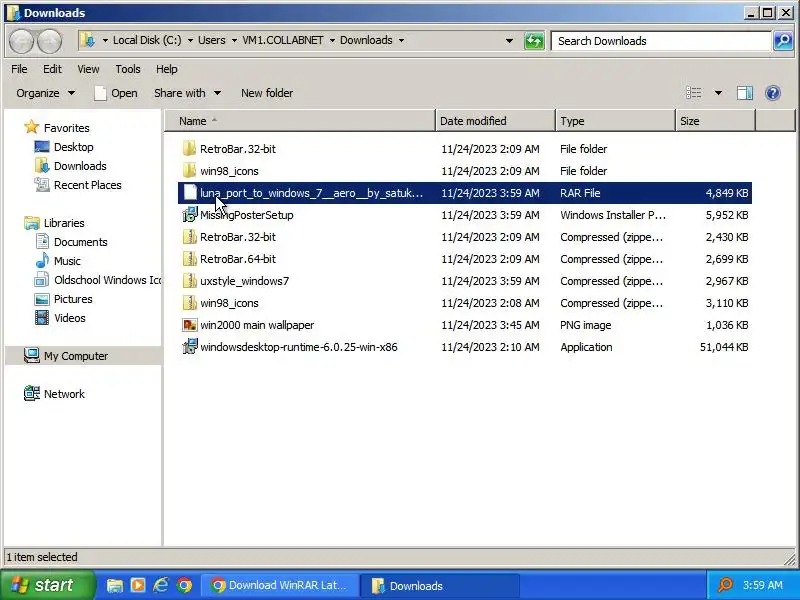Go forward using the Forward arrow button

(x=49, y=41)
